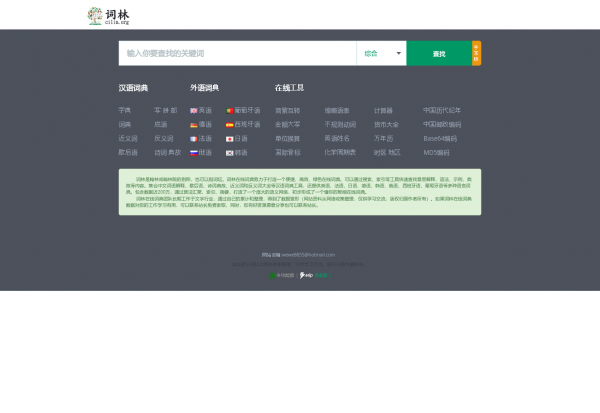Image resolution: width=600 pixels, height=413 pixels.
Task: Click the Korean flag icon for 韩语
Action: click(x=230, y=152)
